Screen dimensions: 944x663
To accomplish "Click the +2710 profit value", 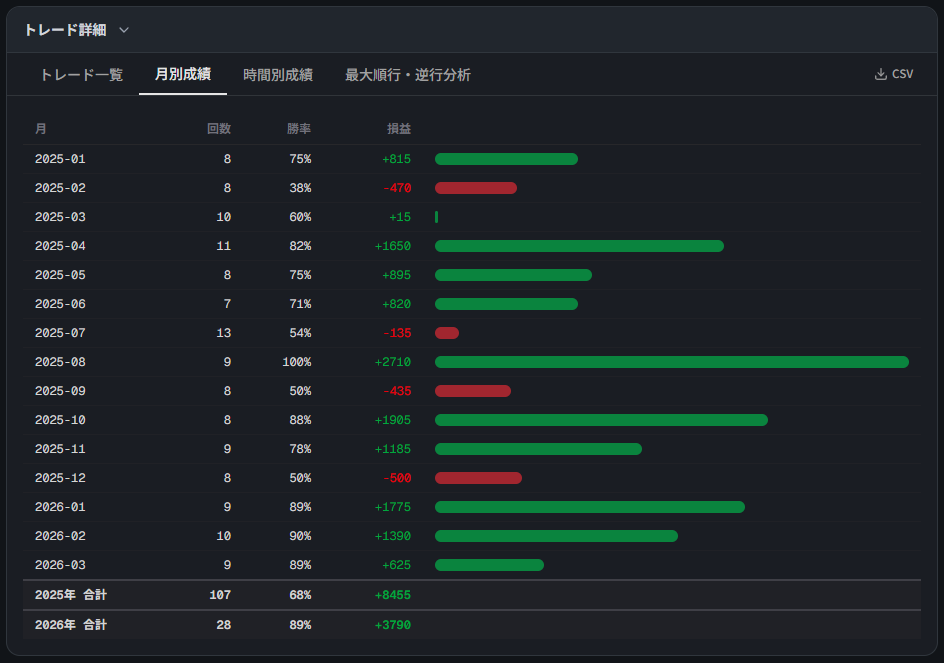I will click(x=393, y=362).
